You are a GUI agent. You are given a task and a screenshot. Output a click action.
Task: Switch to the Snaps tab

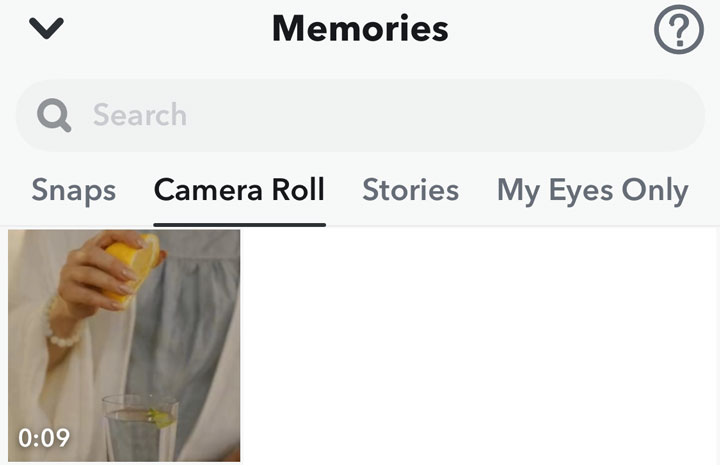point(73,191)
